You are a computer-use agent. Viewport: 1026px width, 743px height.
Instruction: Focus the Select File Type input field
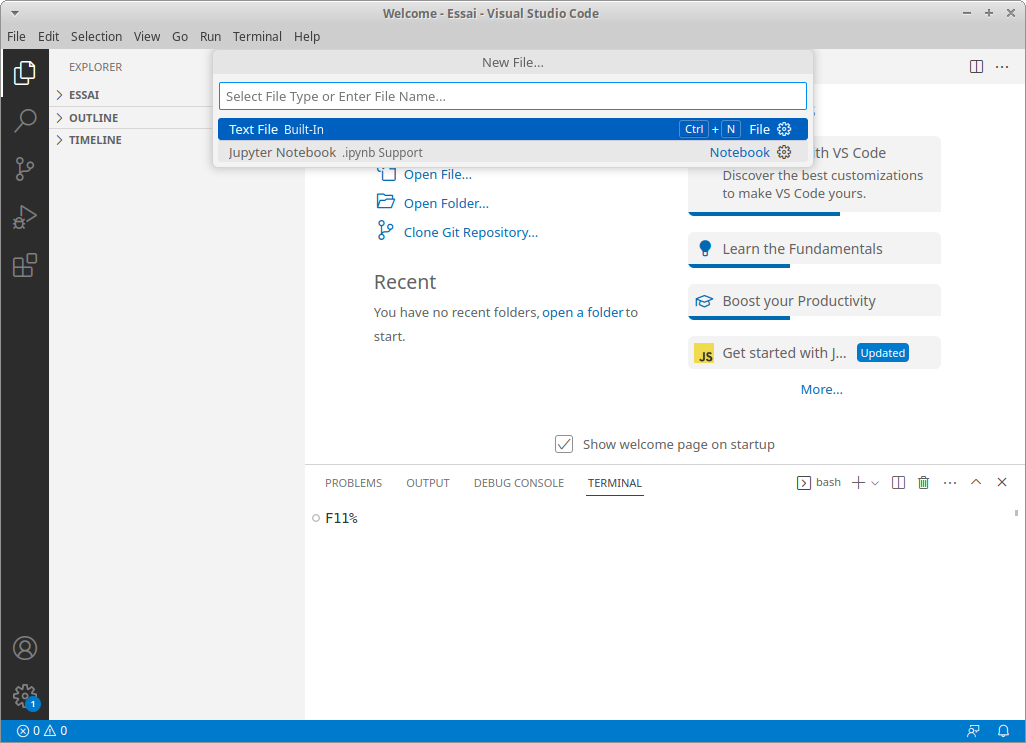pos(513,96)
